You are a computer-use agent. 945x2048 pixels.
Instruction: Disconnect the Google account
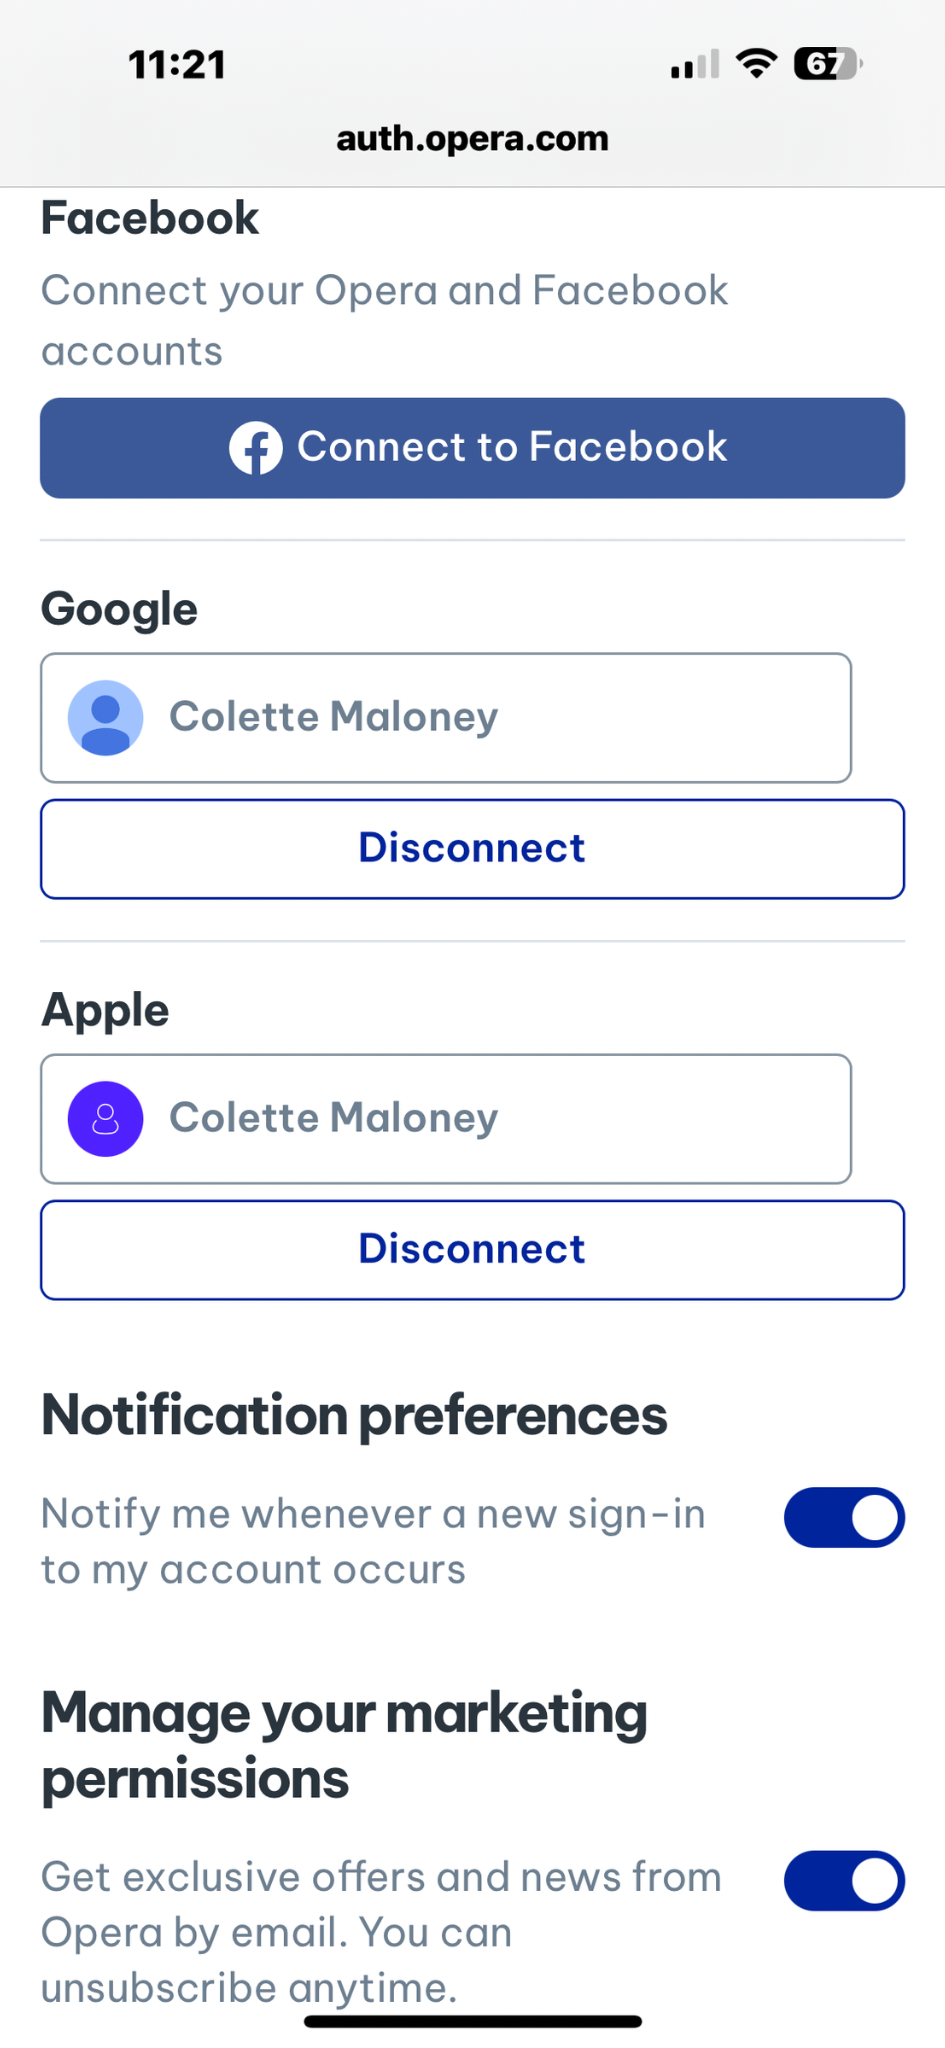point(472,849)
